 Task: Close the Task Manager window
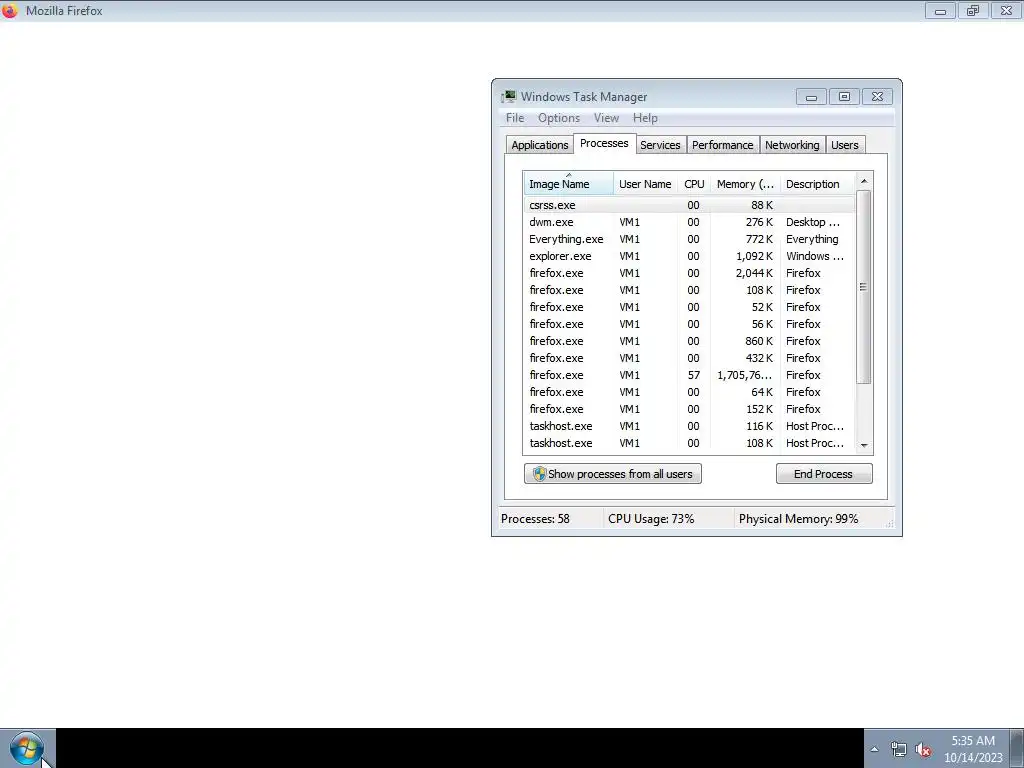point(878,97)
